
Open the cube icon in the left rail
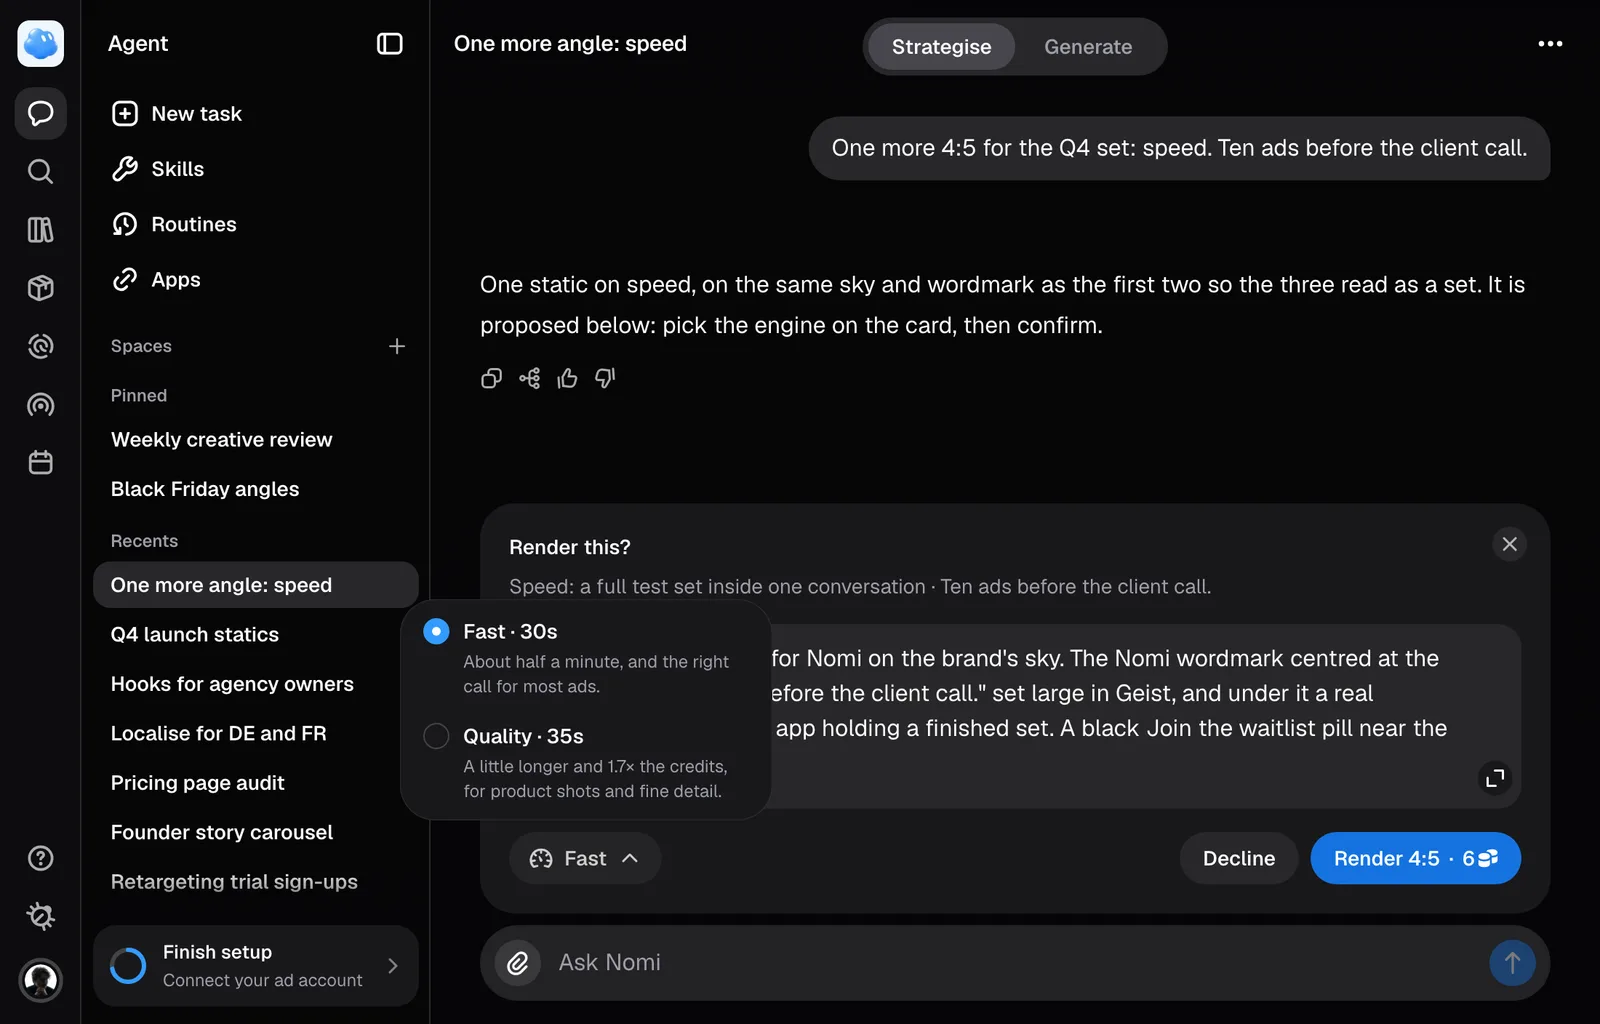[41, 288]
